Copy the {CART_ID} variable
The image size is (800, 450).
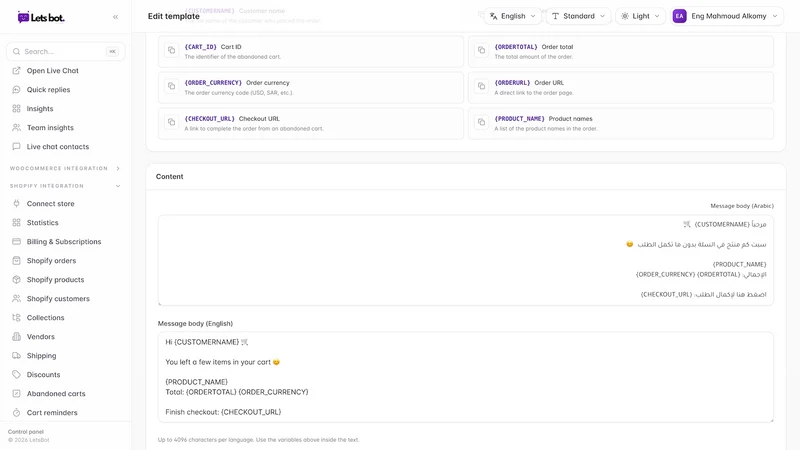pos(171,51)
